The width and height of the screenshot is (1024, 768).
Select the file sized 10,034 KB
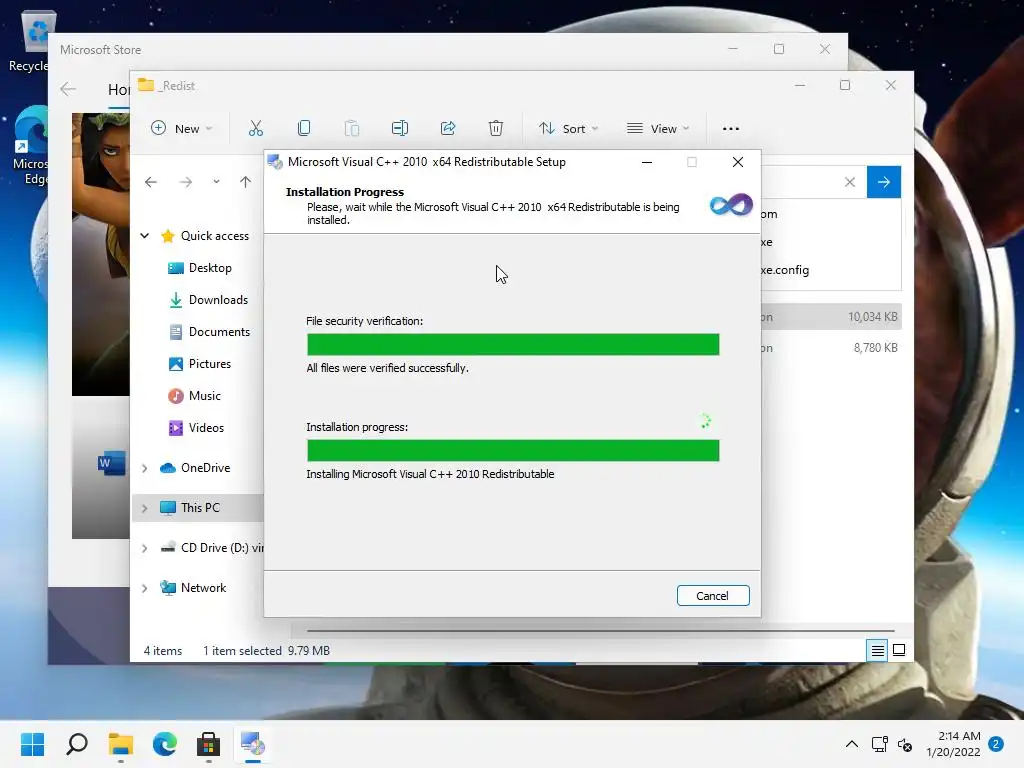pos(831,317)
